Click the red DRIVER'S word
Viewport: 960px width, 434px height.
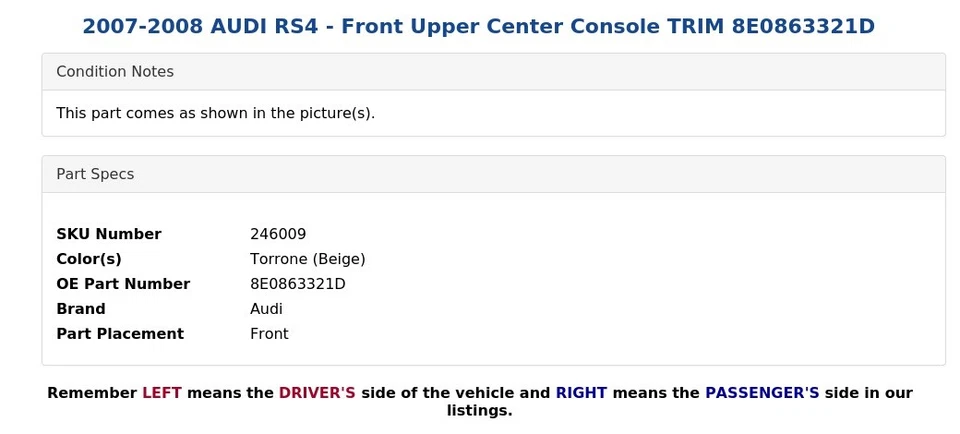pyautogui.click(x=317, y=393)
